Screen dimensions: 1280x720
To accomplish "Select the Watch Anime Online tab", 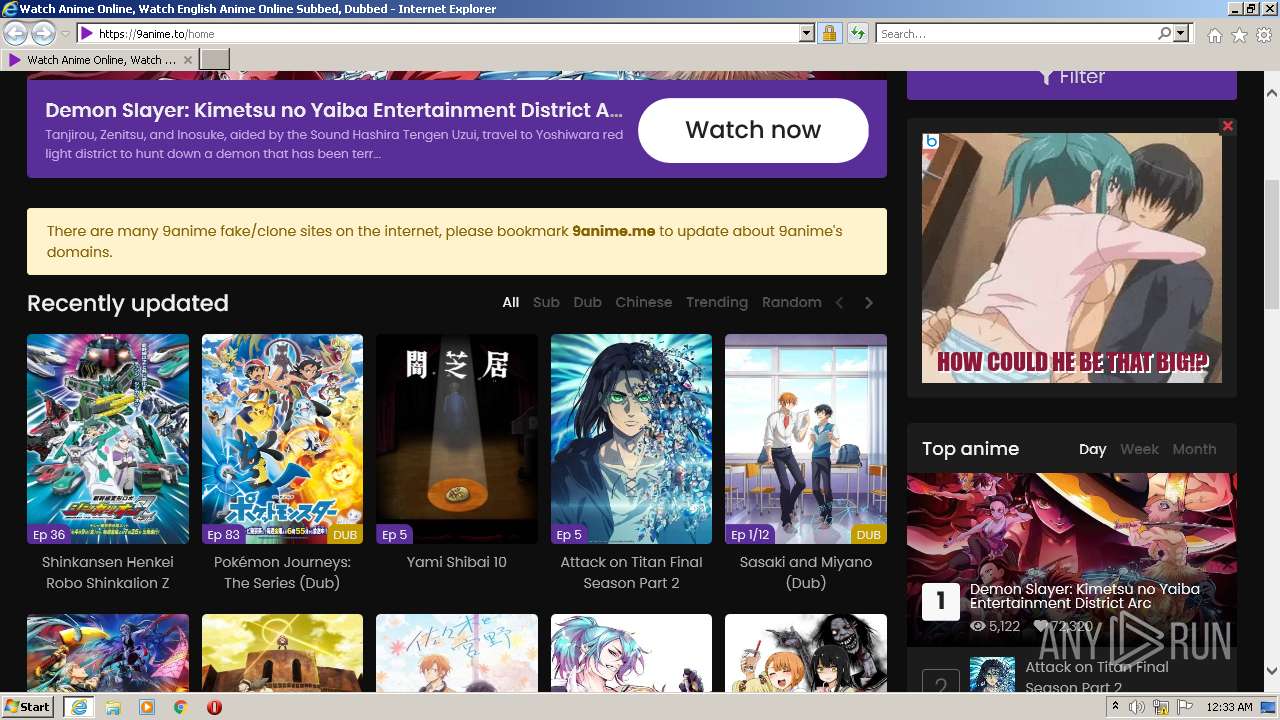I will [x=100, y=60].
